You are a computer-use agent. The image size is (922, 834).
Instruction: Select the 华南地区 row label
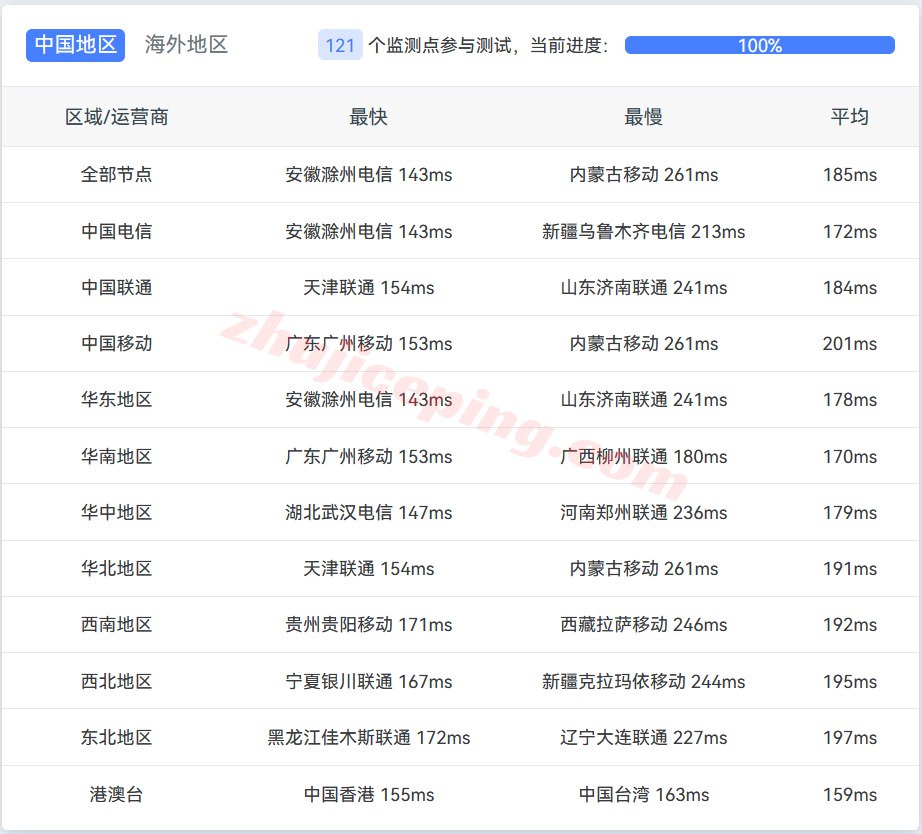coord(116,456)
